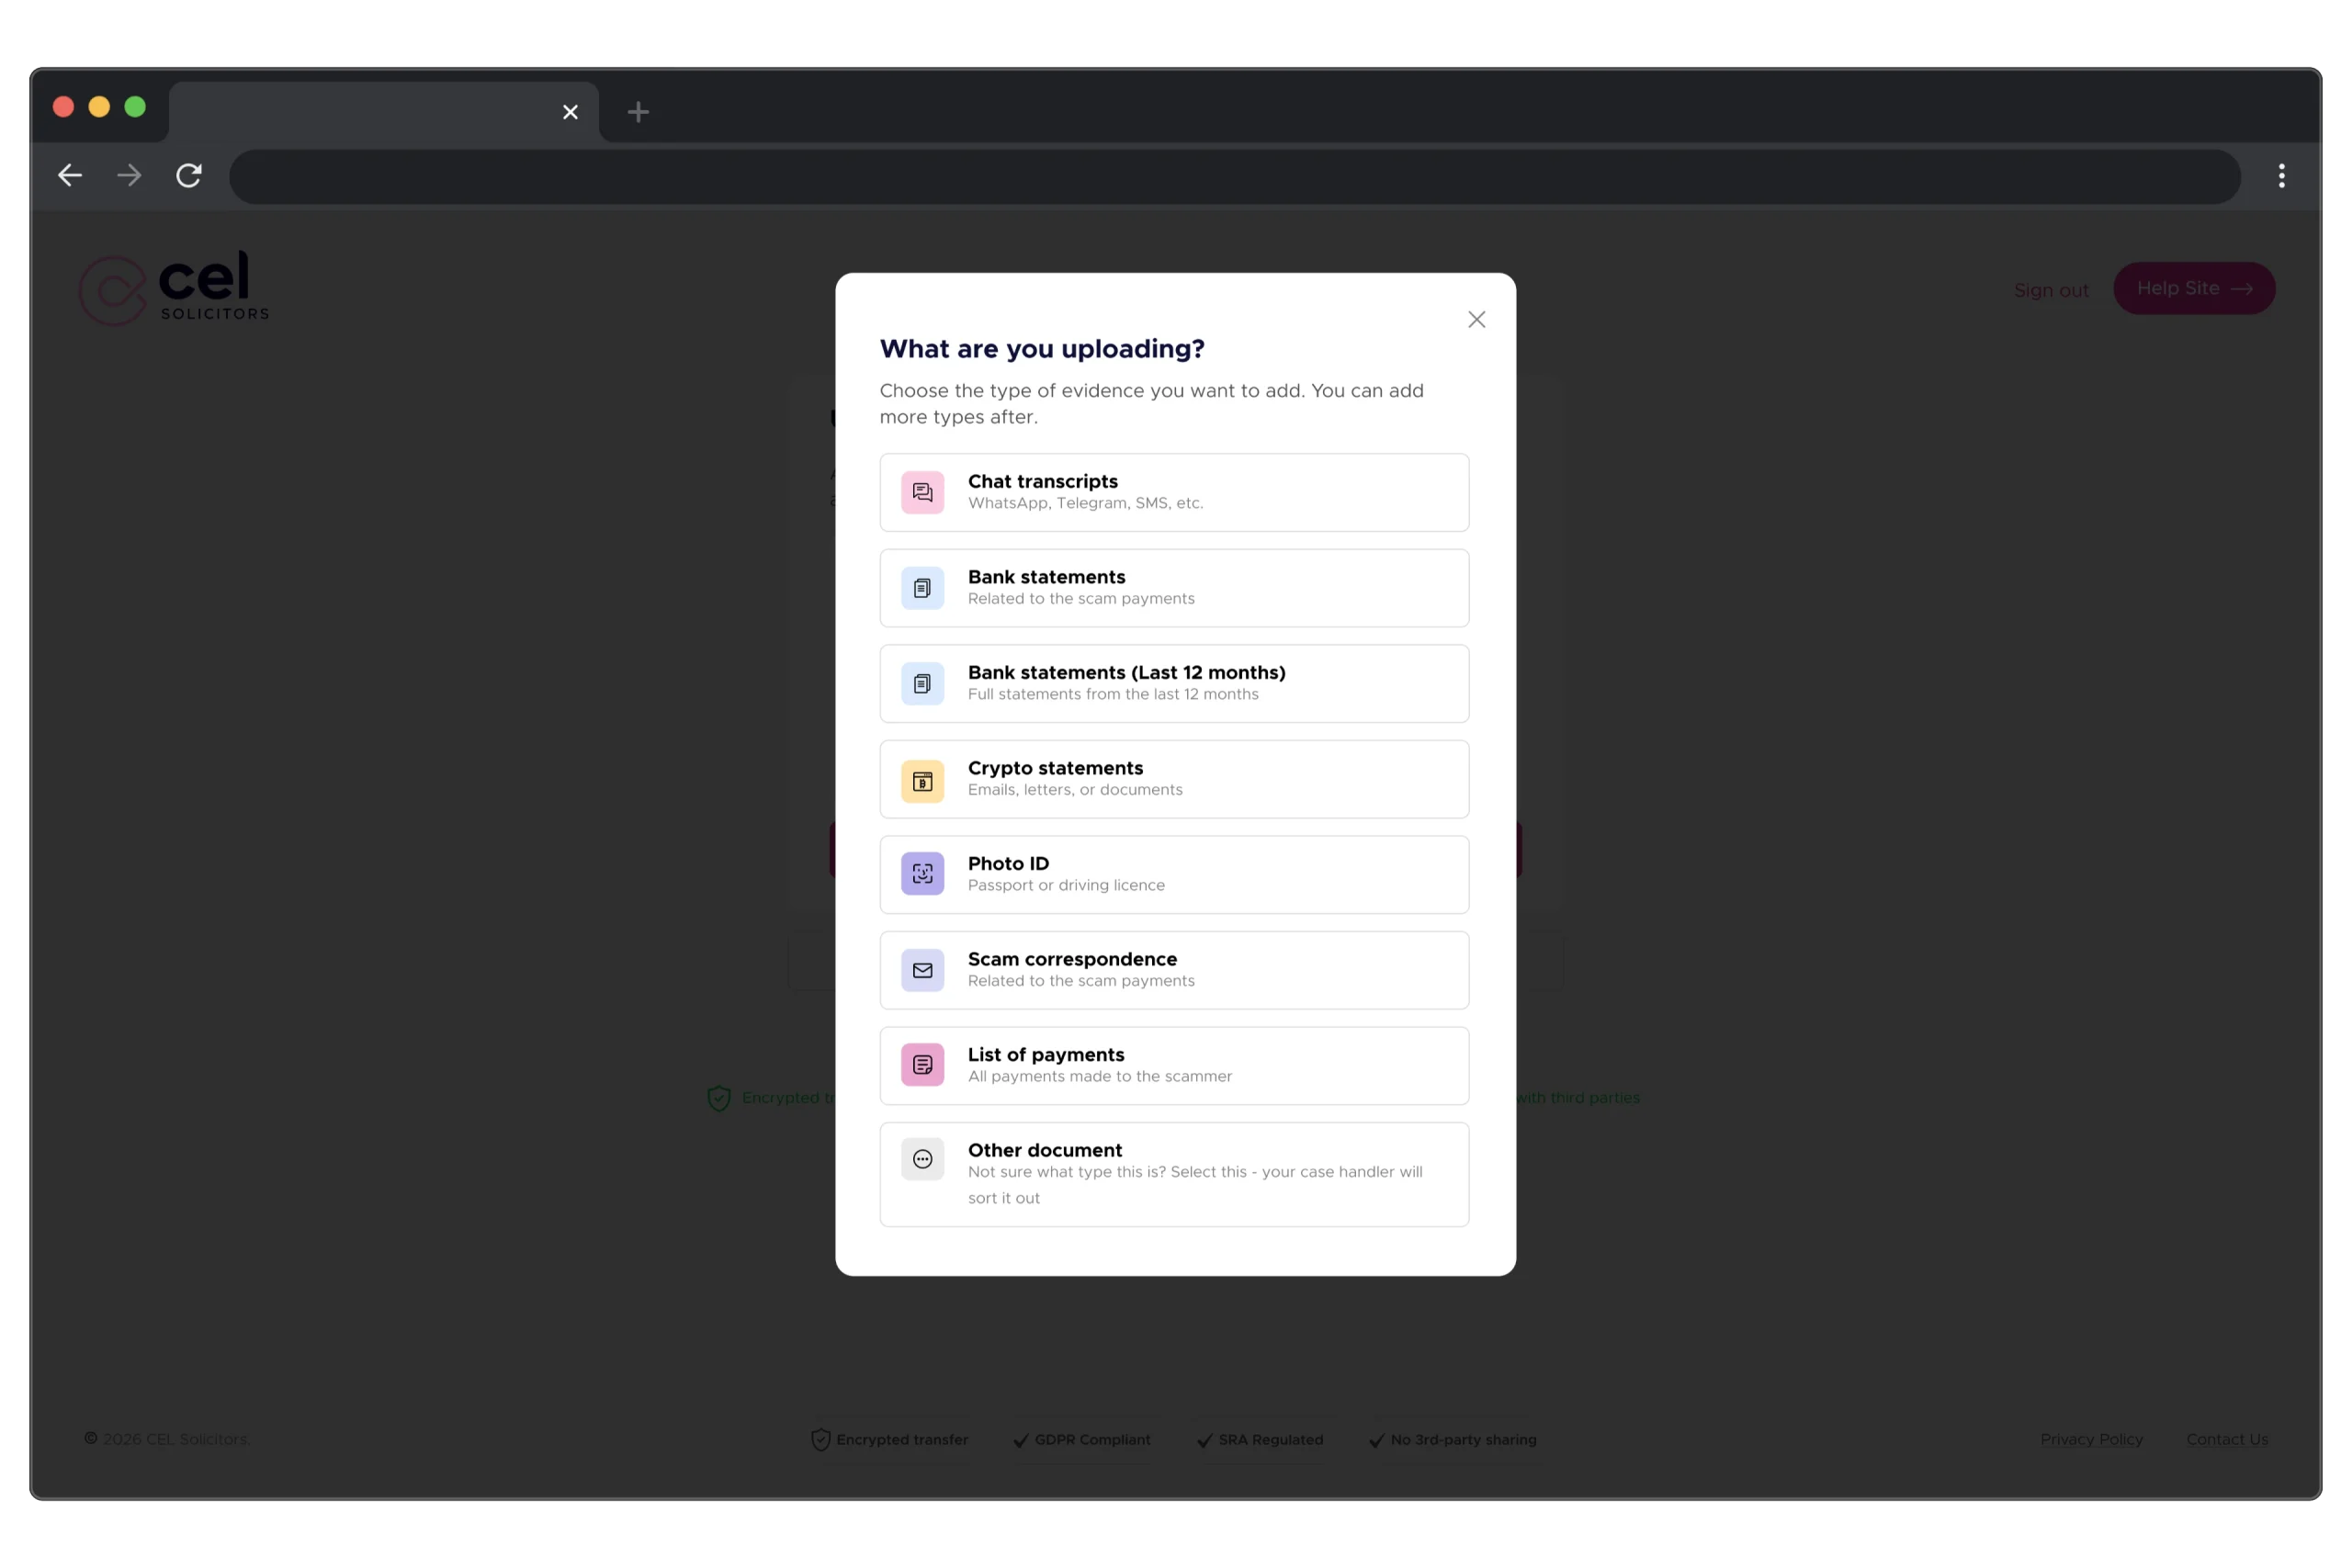The width and height of the screenshot is (2352, 1568).
Task: Open the Help Site button
Action: [2193, 288]
